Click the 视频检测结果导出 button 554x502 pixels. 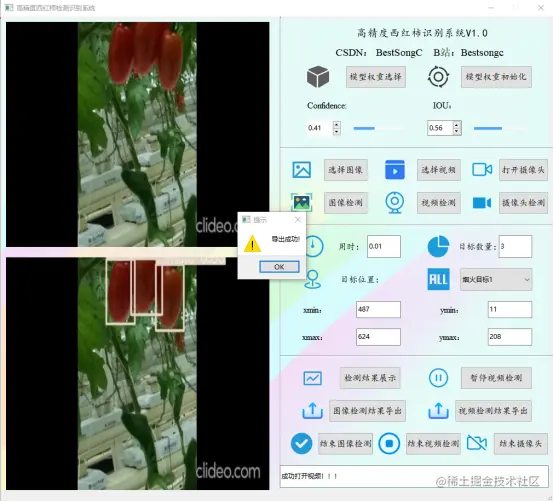(x=493, y=411)
